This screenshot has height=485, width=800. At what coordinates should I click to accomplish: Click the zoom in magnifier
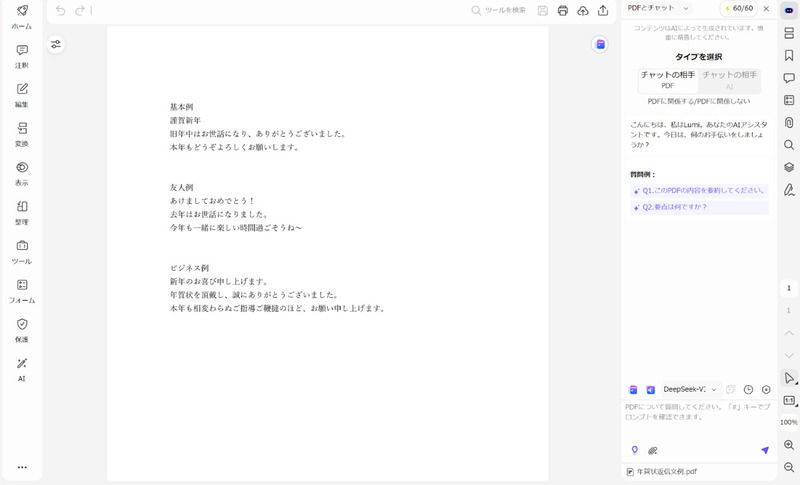coord(789,444)
